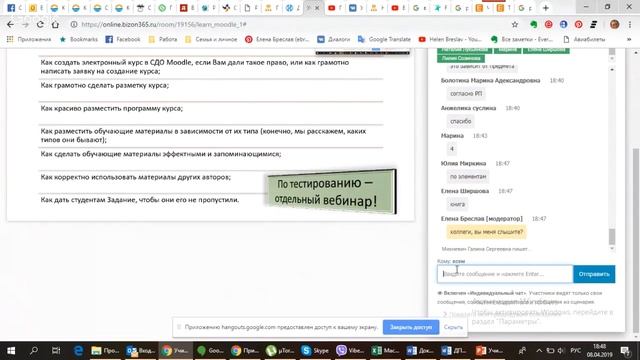Go back in browser history

click(x=10, y=24)
